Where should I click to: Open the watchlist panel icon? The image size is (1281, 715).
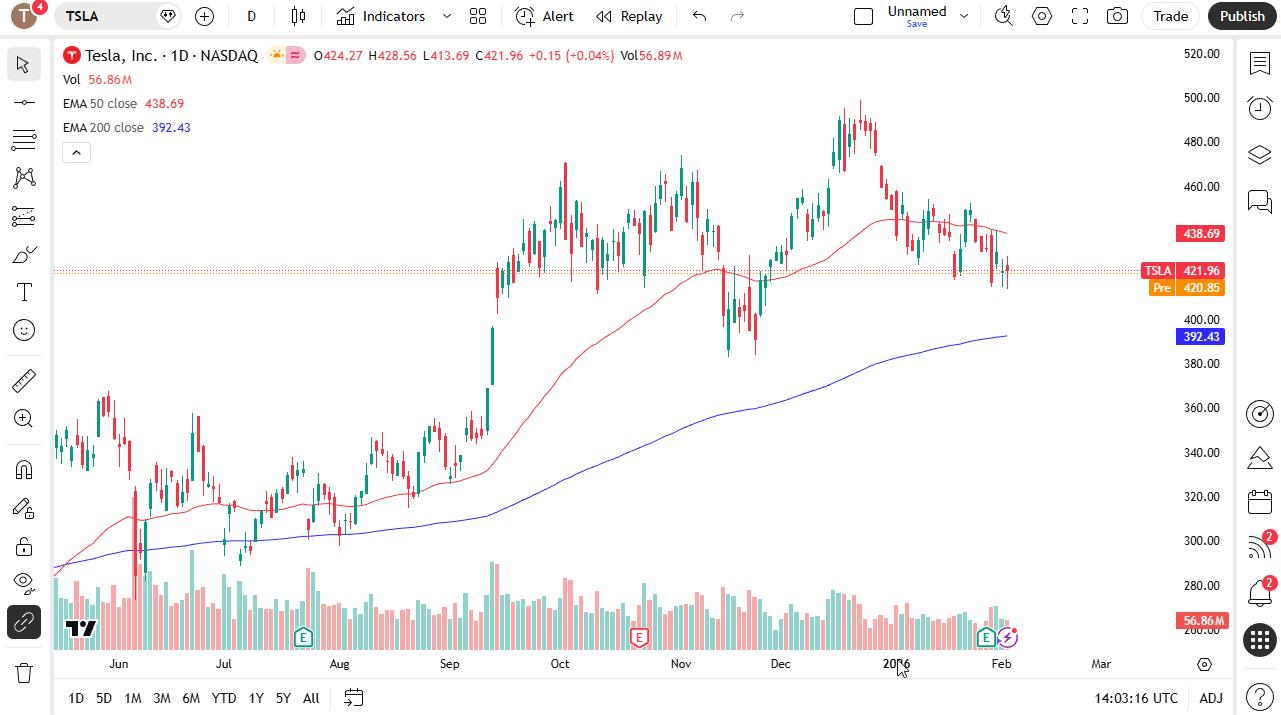point(1260,64)
